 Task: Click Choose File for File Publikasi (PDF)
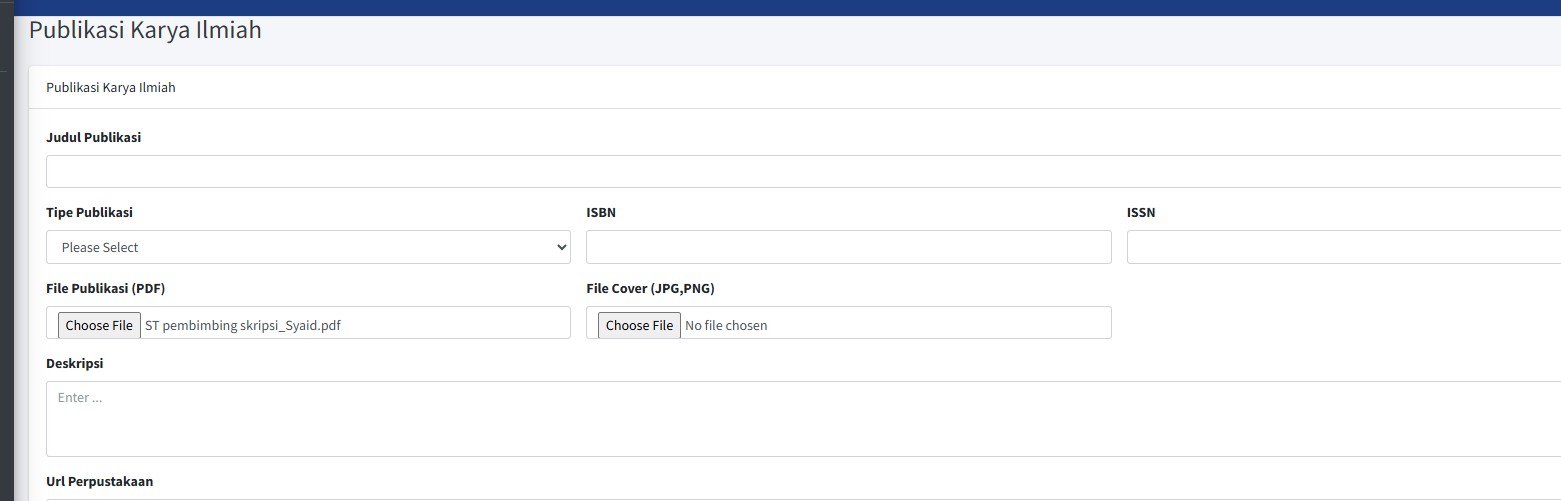pyautogui.click(x=99, y=325)
